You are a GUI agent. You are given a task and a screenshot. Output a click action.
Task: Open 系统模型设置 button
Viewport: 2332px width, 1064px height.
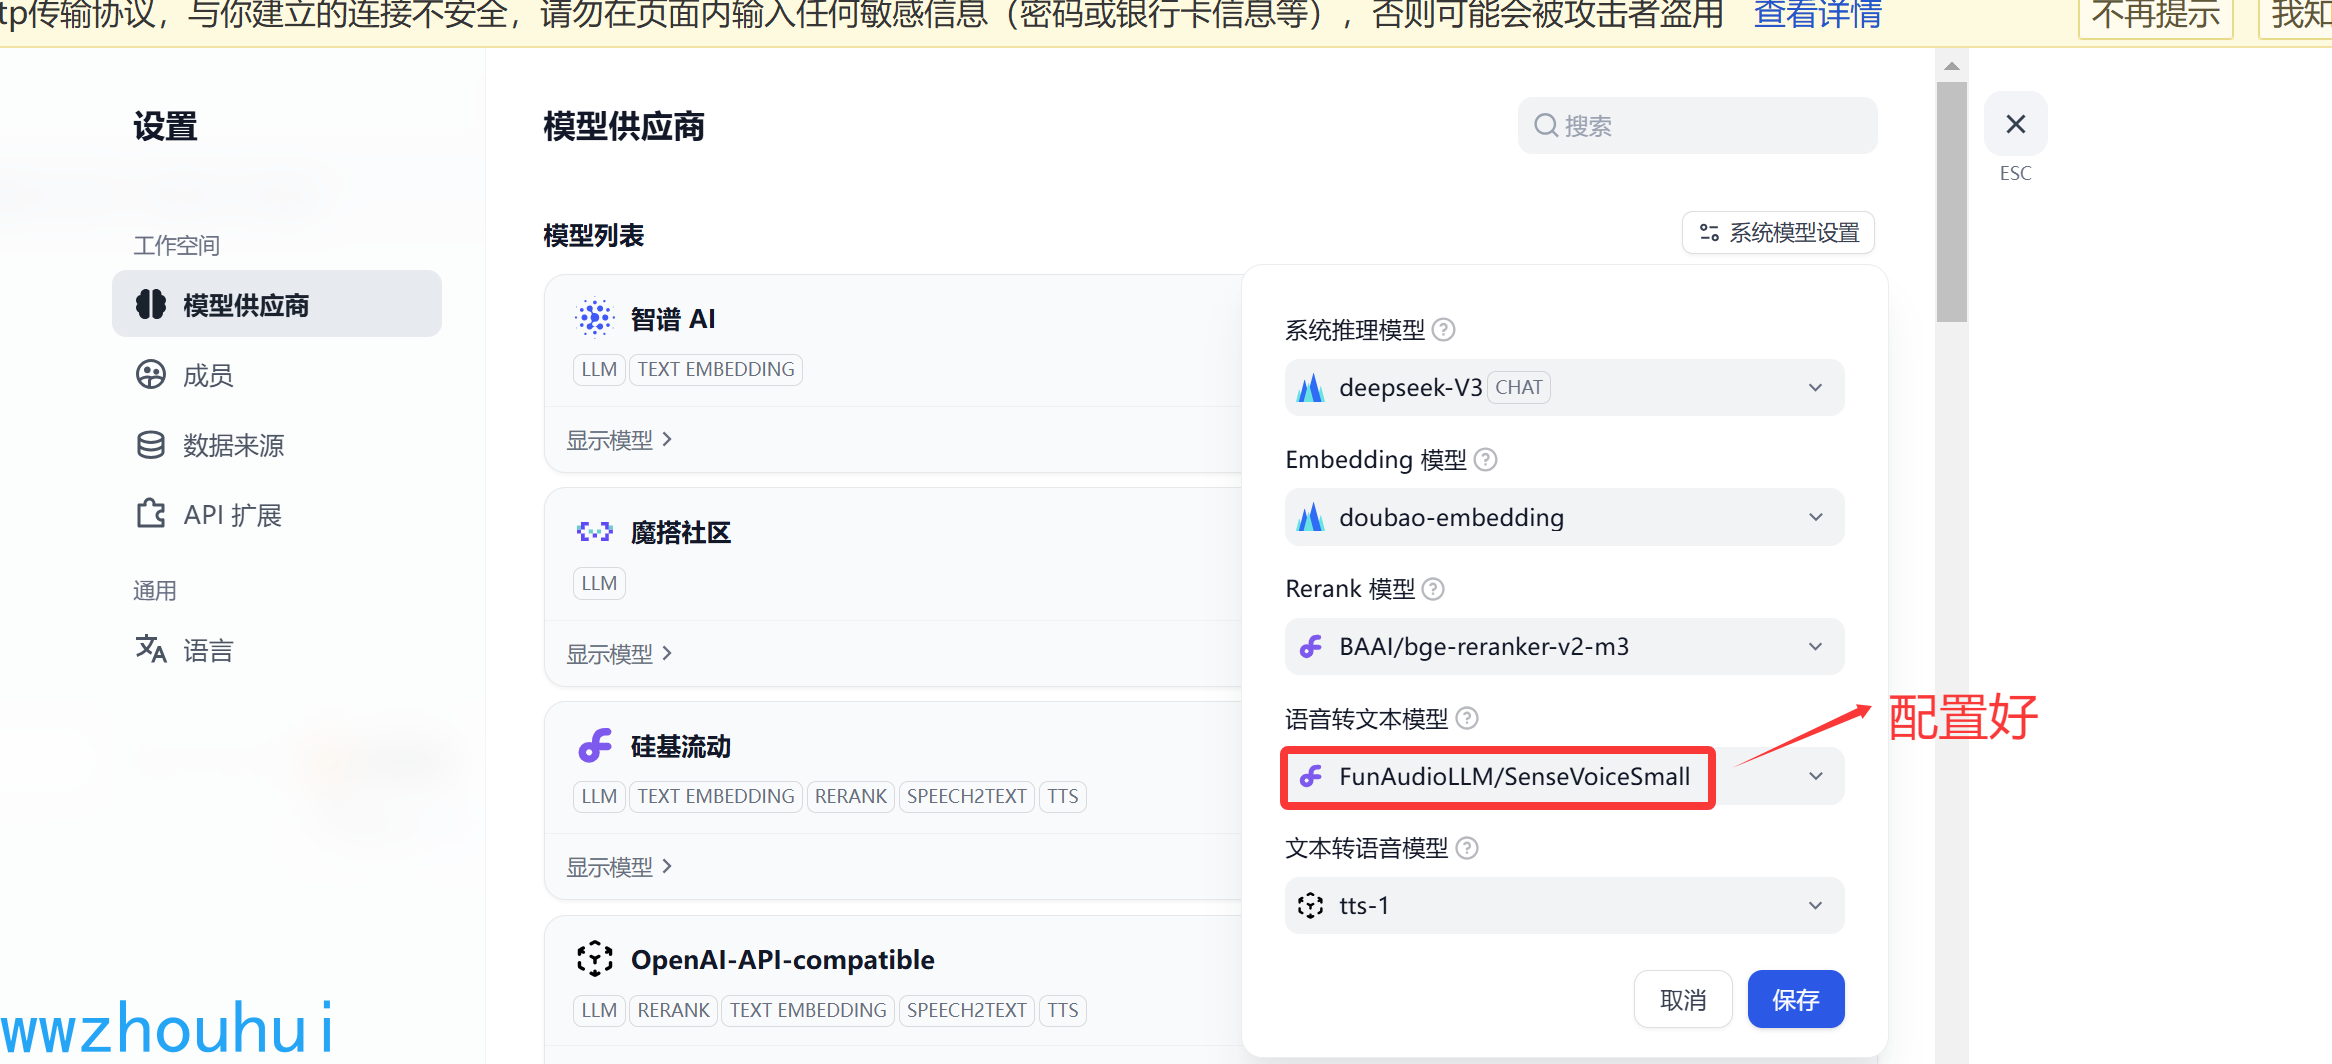point(1778,233)
